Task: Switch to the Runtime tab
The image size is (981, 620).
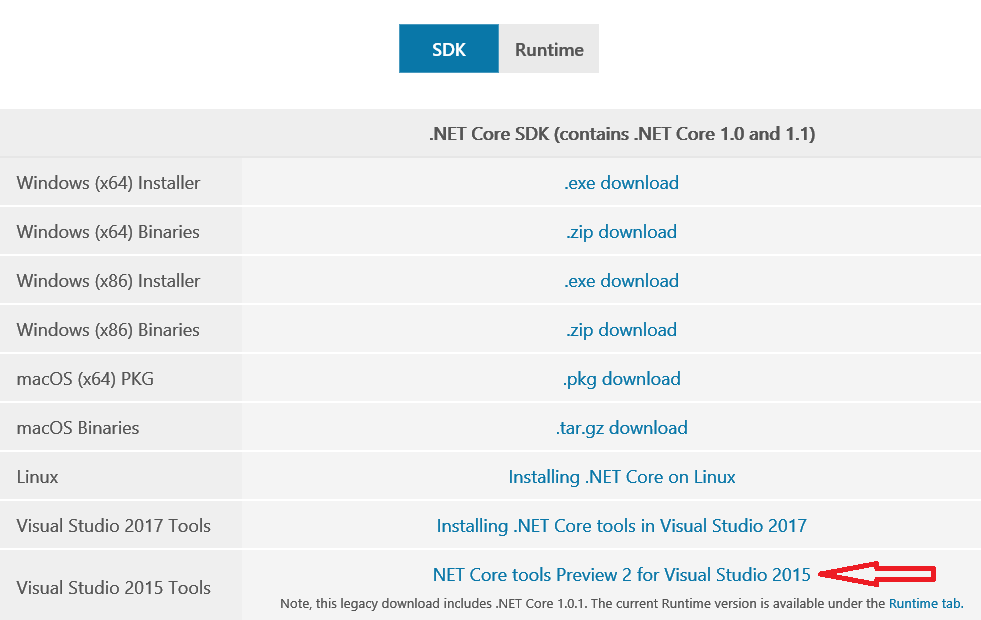Action: (549, 49)
